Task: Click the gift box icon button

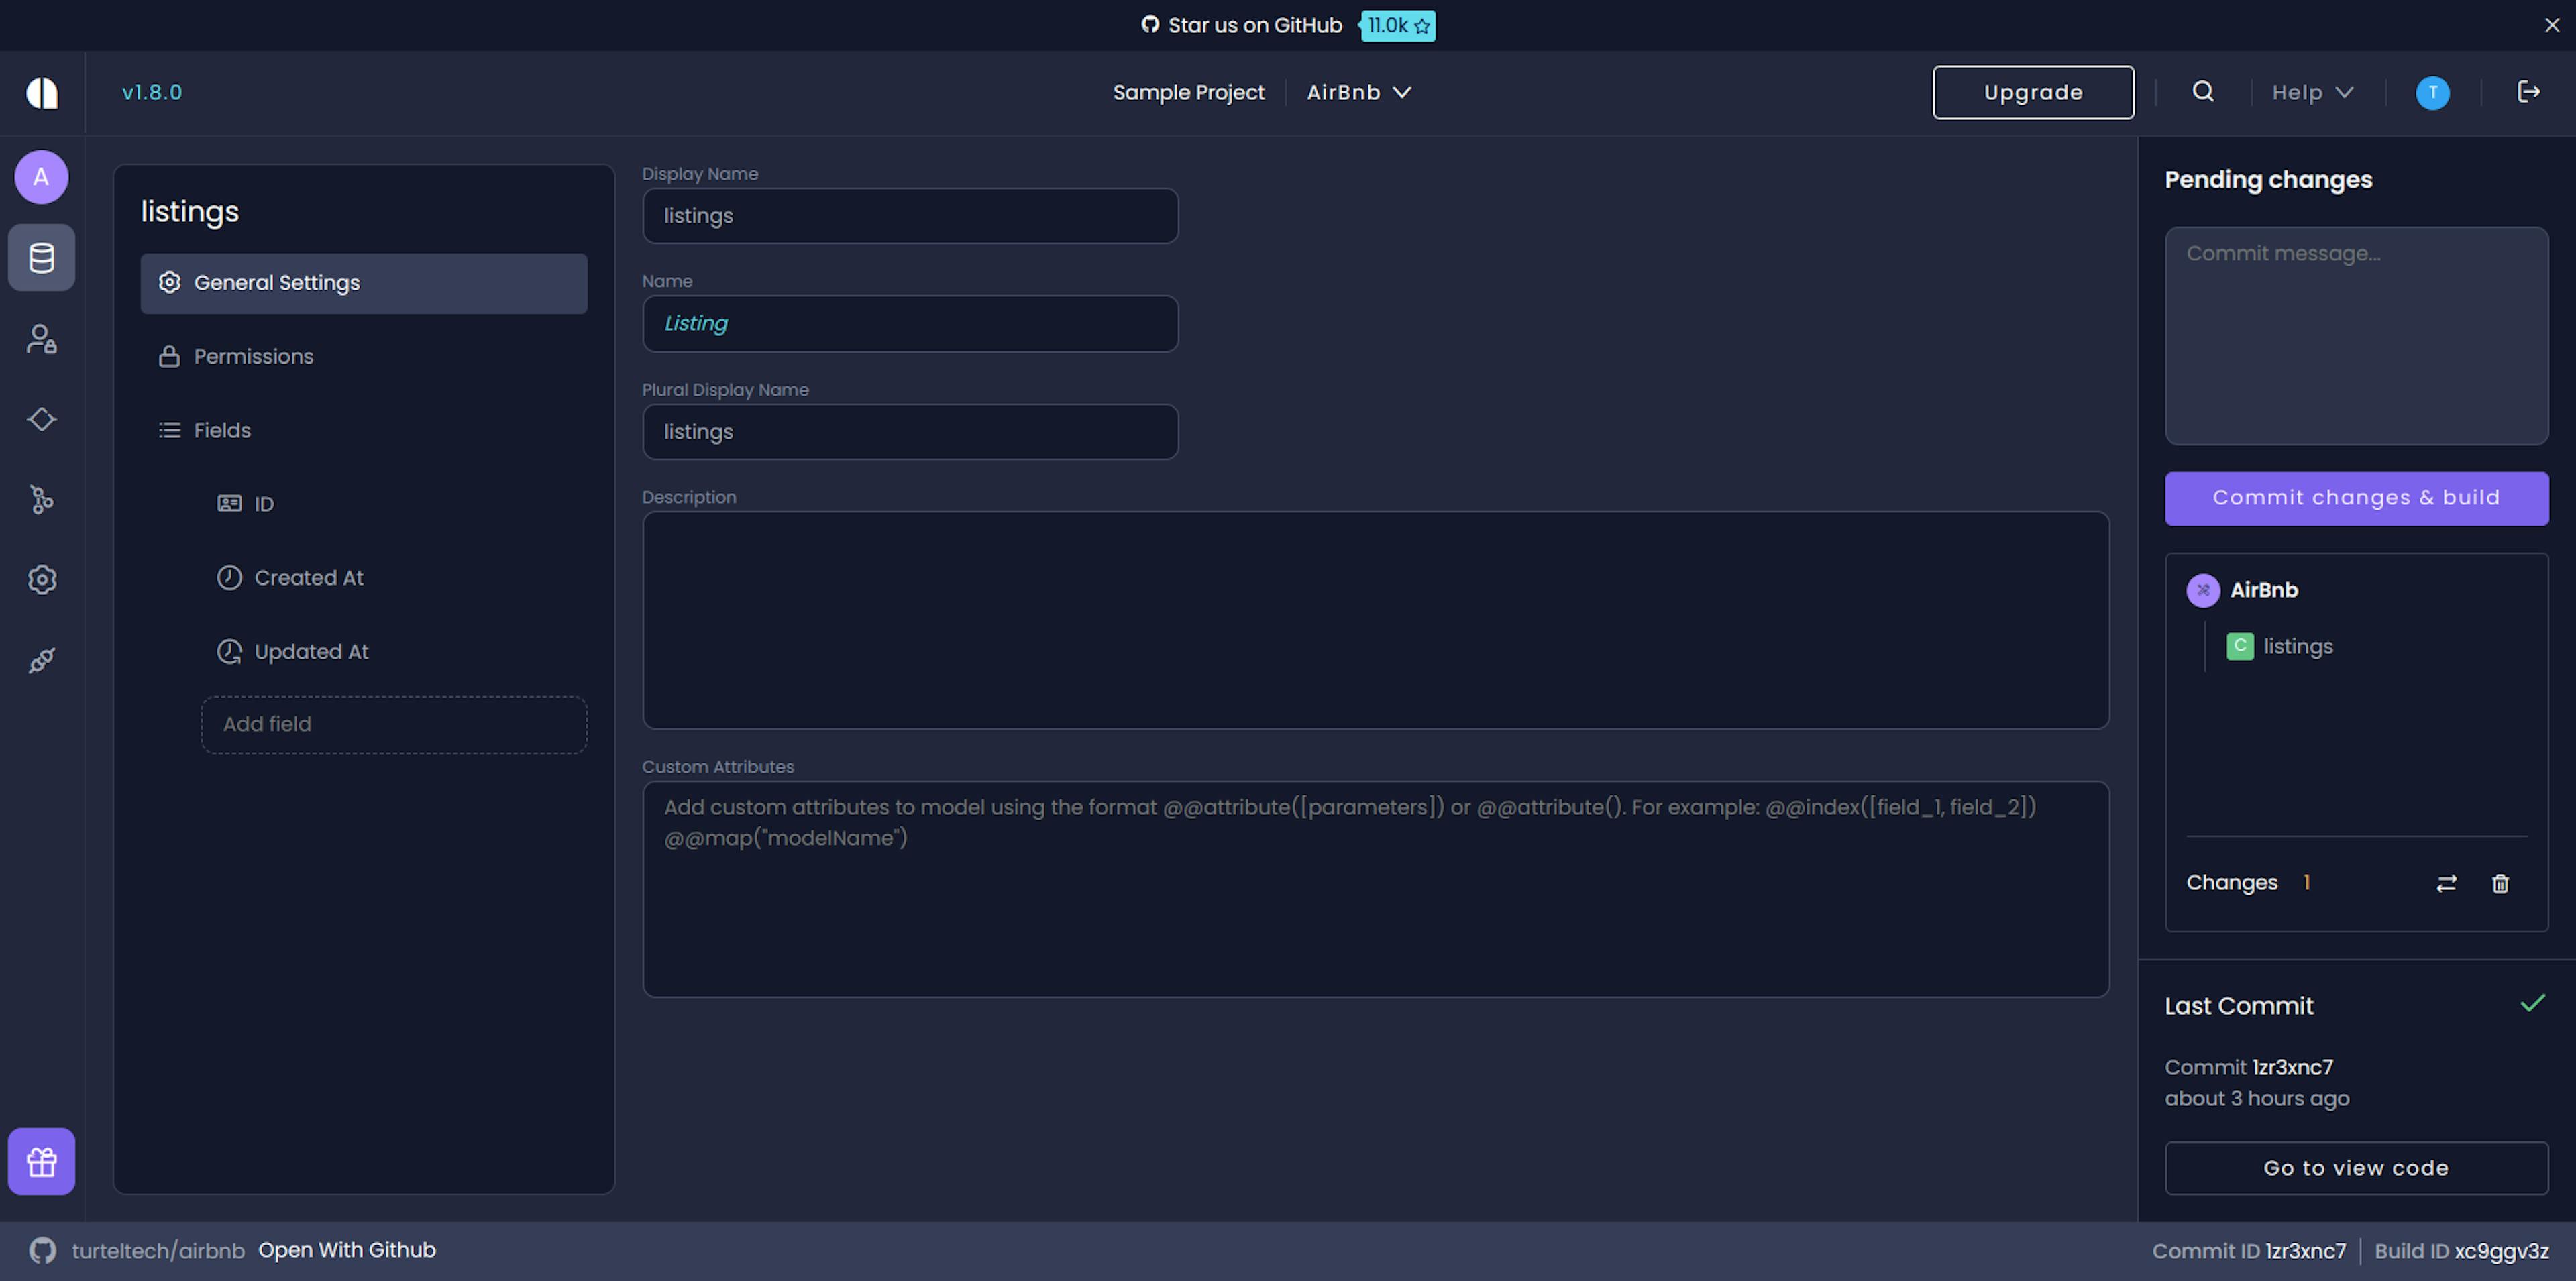Action: pyautogui.click(x=42, y=1162)
